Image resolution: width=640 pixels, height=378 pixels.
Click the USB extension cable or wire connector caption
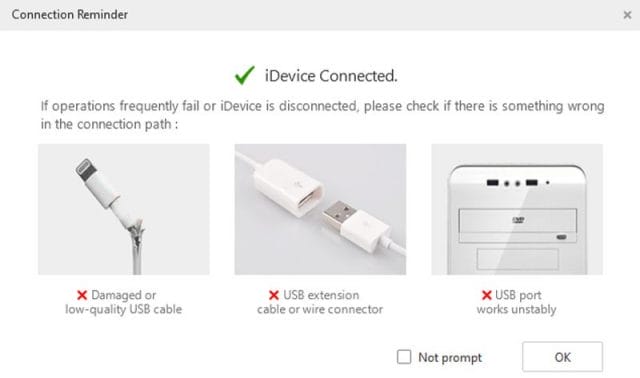[x=320, y=302]
